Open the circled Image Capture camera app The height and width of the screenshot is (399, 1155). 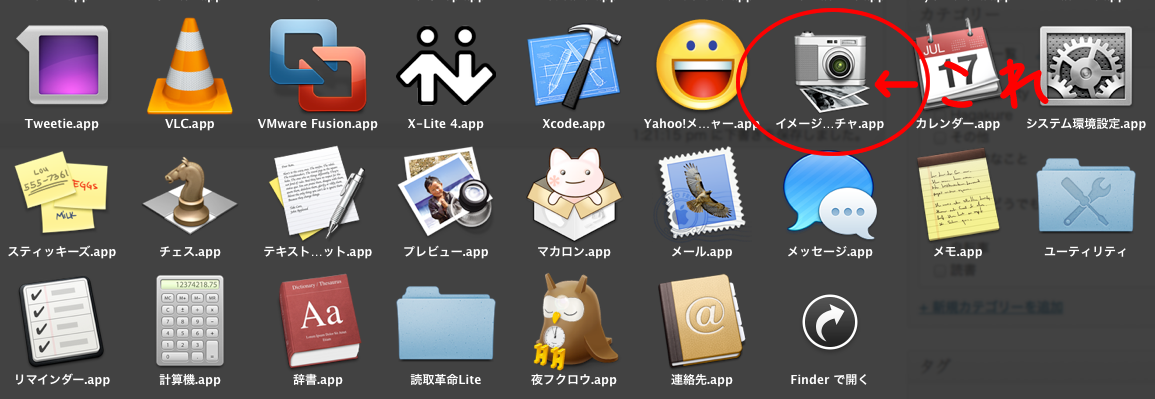(829, 70)
